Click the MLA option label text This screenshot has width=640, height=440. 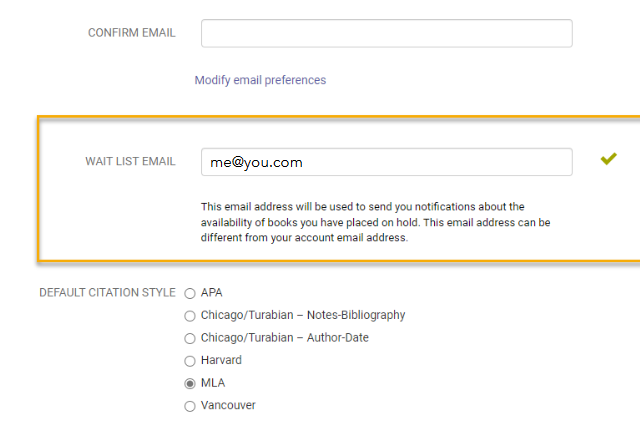tap(212, 383)
